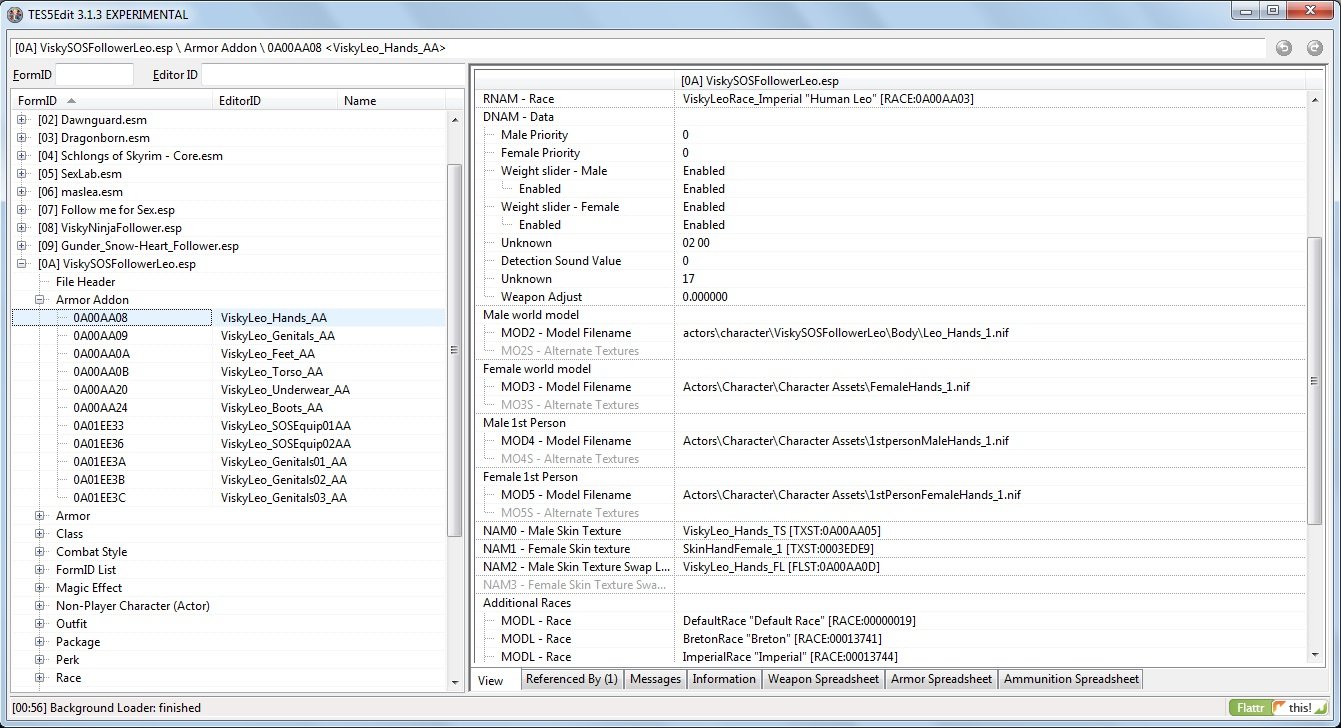Click the navigate forward arrow button
Viewport: 1341px width, 728px height.
(x=1314, y=48)
